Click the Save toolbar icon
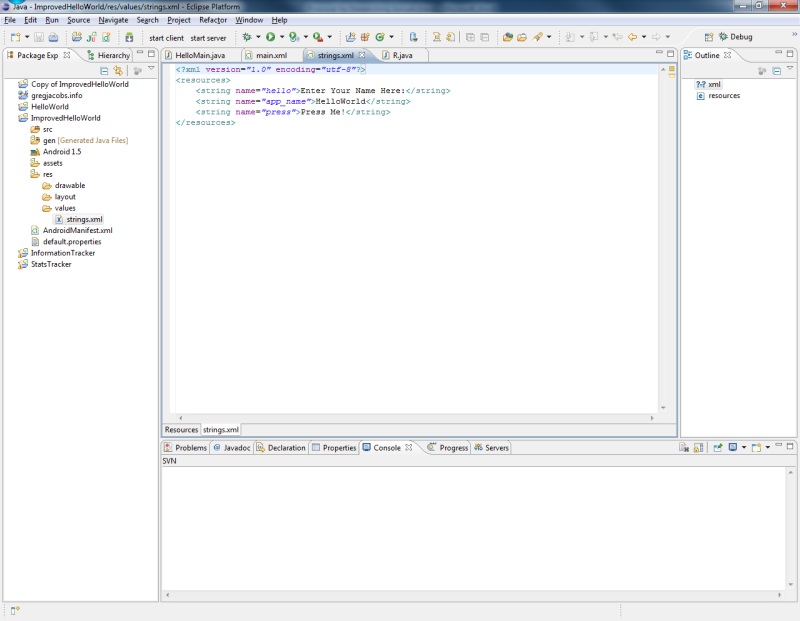Viewport: 800px width, 621px height. (39, 37)
